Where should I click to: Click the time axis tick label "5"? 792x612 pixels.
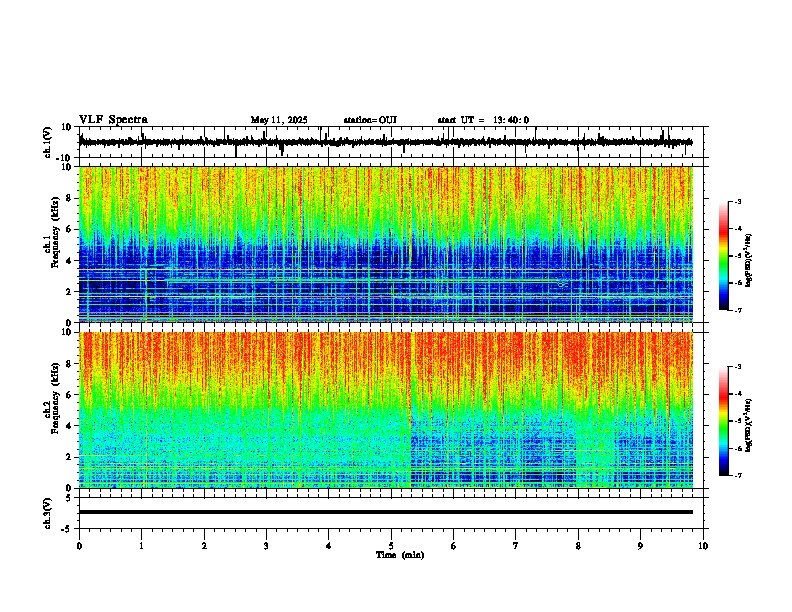coord(391,546)
